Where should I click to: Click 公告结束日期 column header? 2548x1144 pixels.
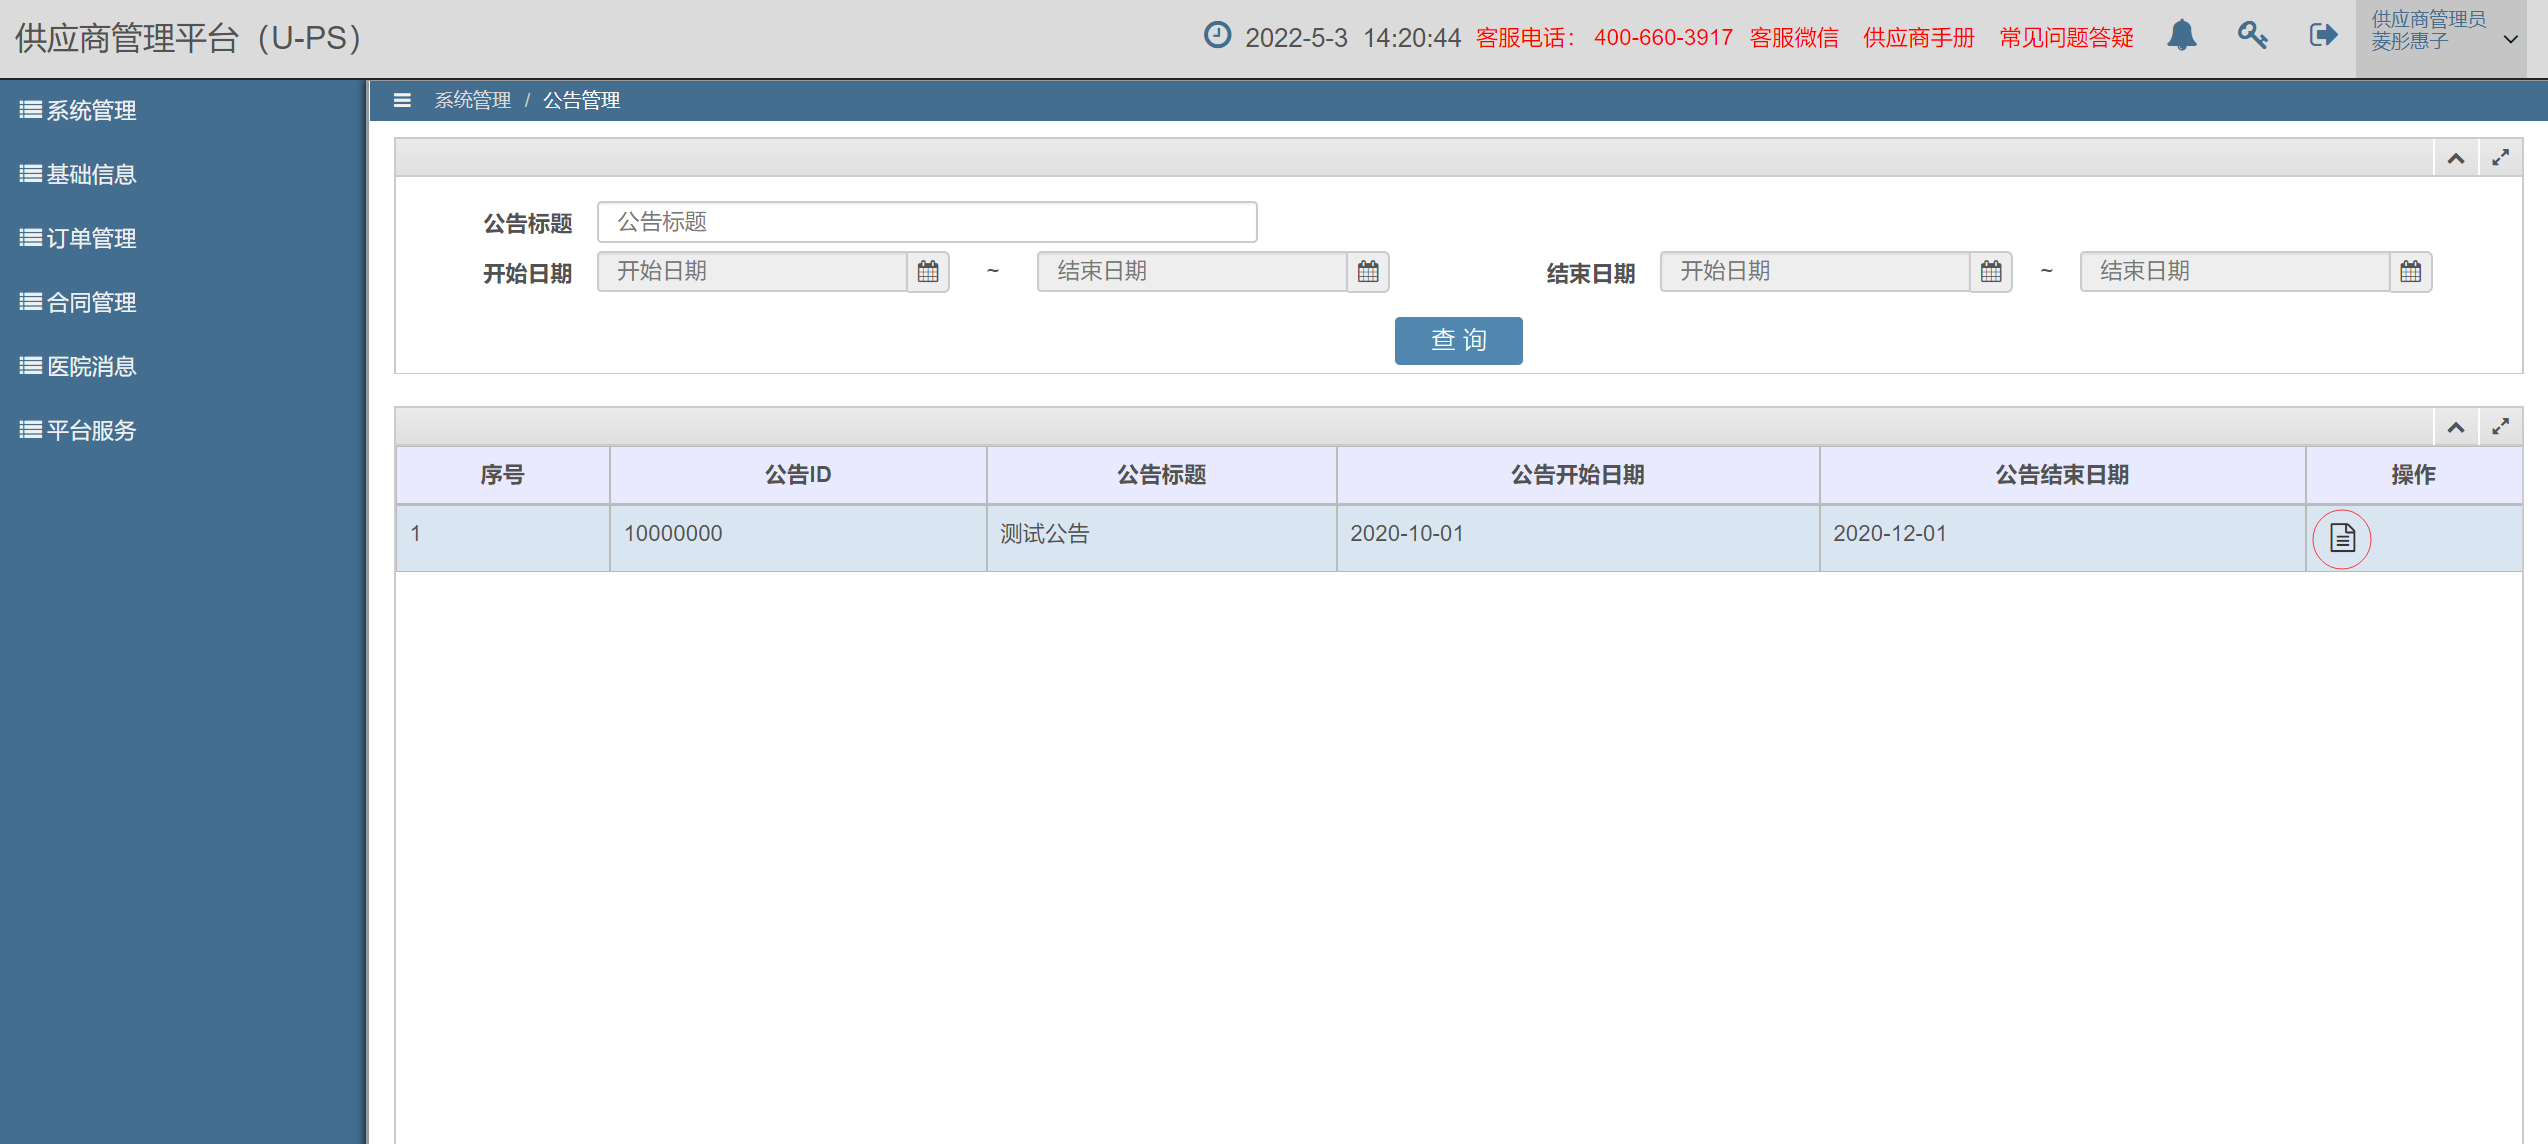click(2062, 475)
